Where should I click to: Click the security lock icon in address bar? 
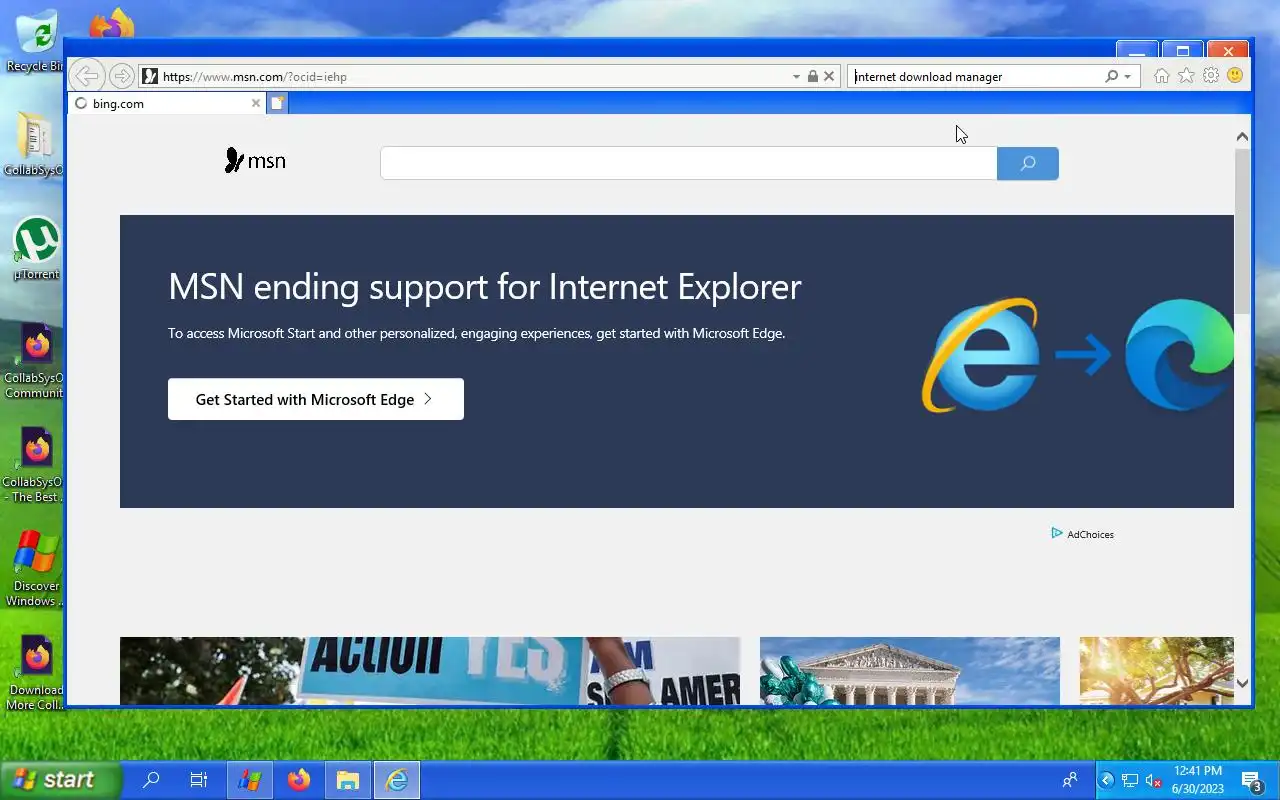coord(812,76)
